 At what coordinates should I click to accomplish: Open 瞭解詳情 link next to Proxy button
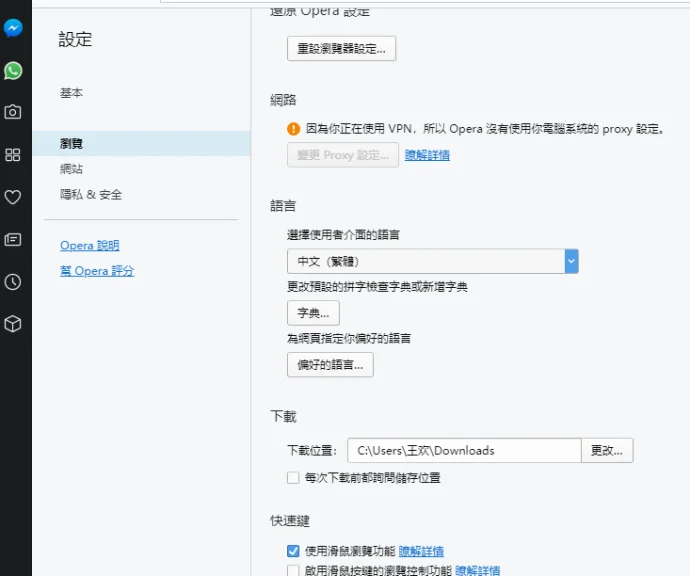(x=427, y=155)
